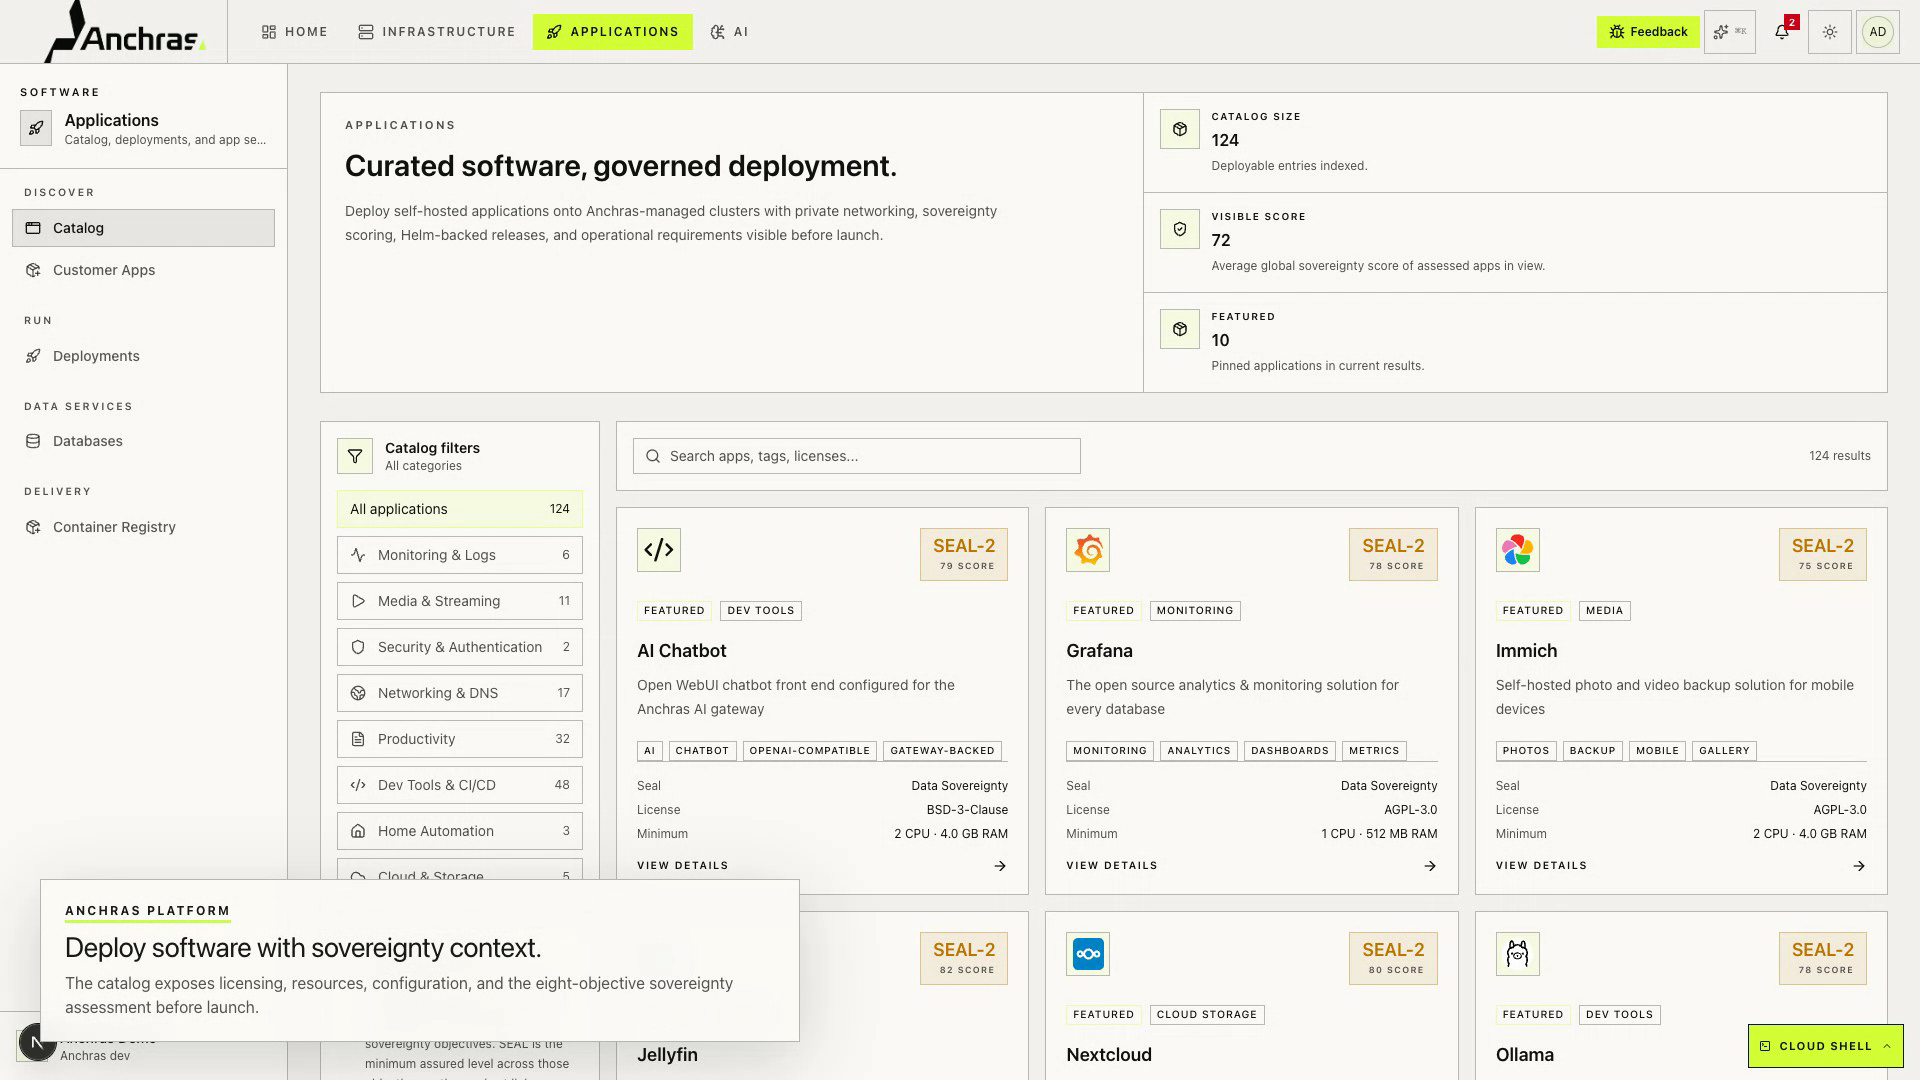
Task: Open the AD user avatar menu
Action: (x=1878, y=32)
